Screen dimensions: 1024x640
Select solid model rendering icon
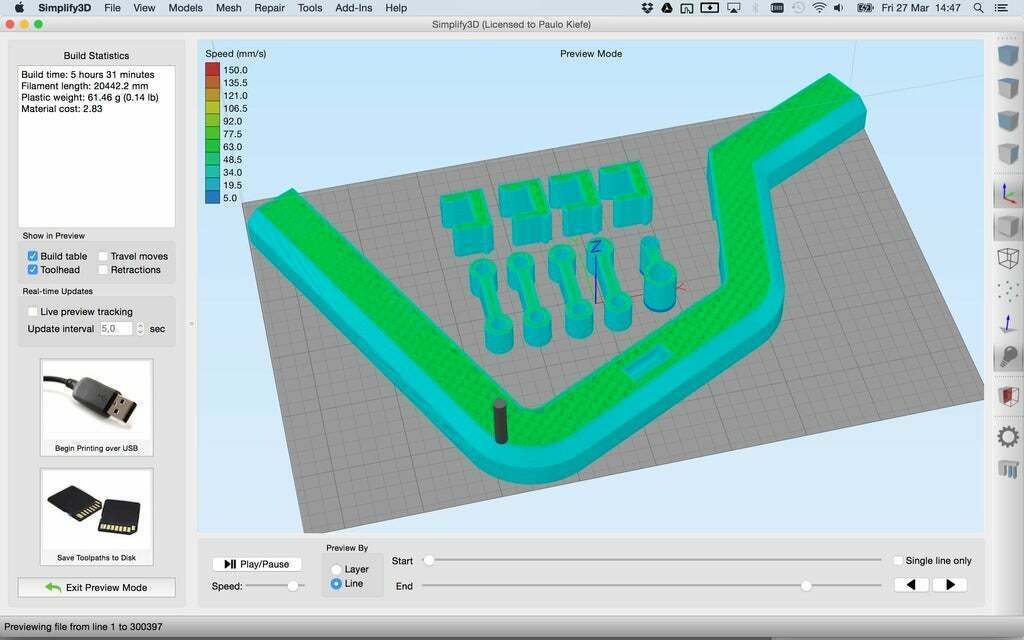coord(1008,227)
